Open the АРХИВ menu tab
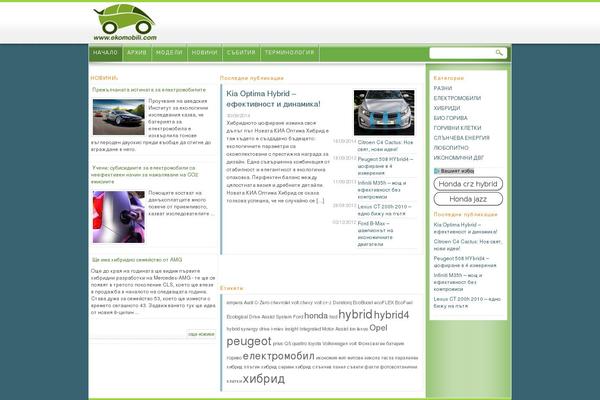Image resolution: width=600 pixels, height=400 pixels. pyautogui.click(x=137, y=53)
